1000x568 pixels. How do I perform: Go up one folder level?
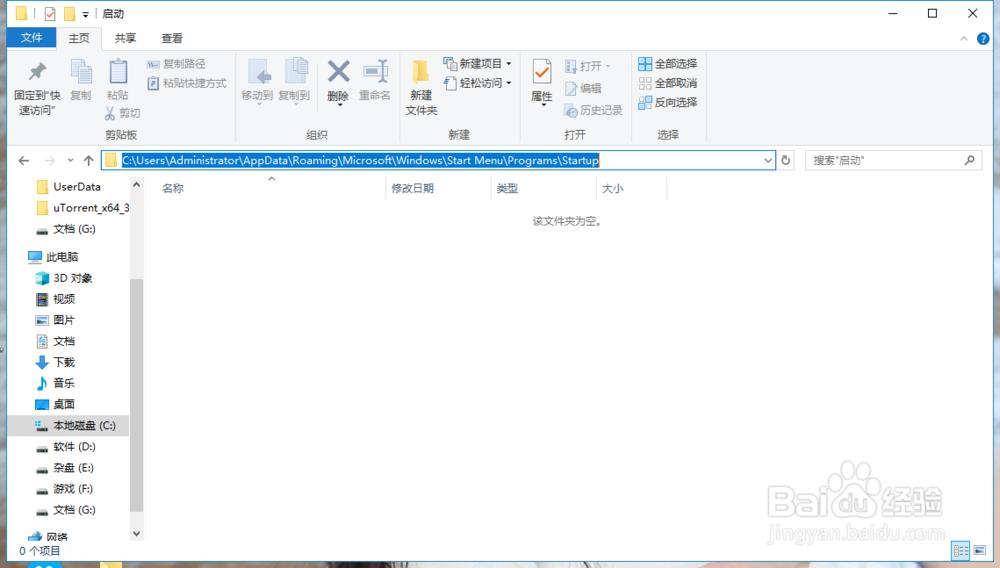pyautogui.click(x=89, y=161)
